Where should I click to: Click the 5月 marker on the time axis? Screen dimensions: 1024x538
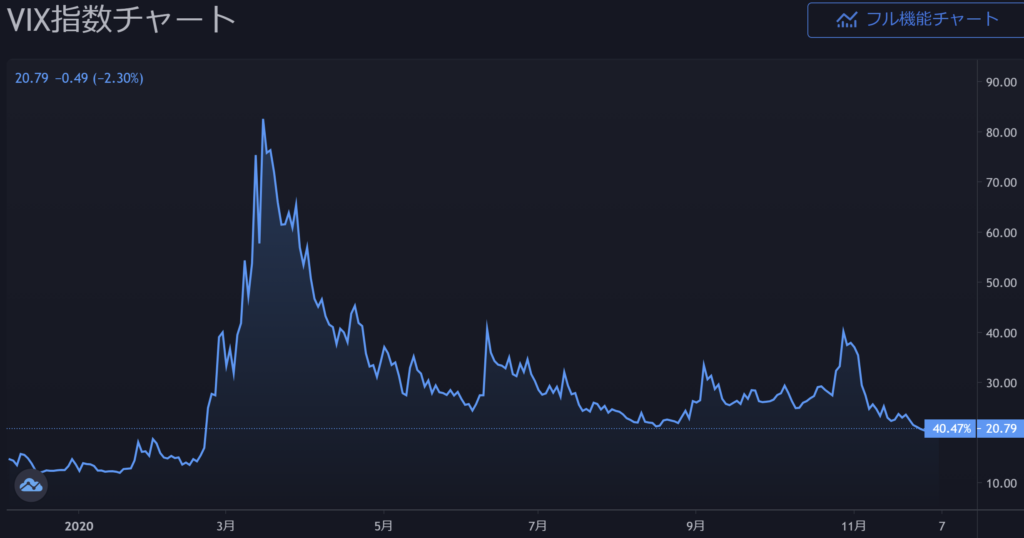[x=382, y=524]
